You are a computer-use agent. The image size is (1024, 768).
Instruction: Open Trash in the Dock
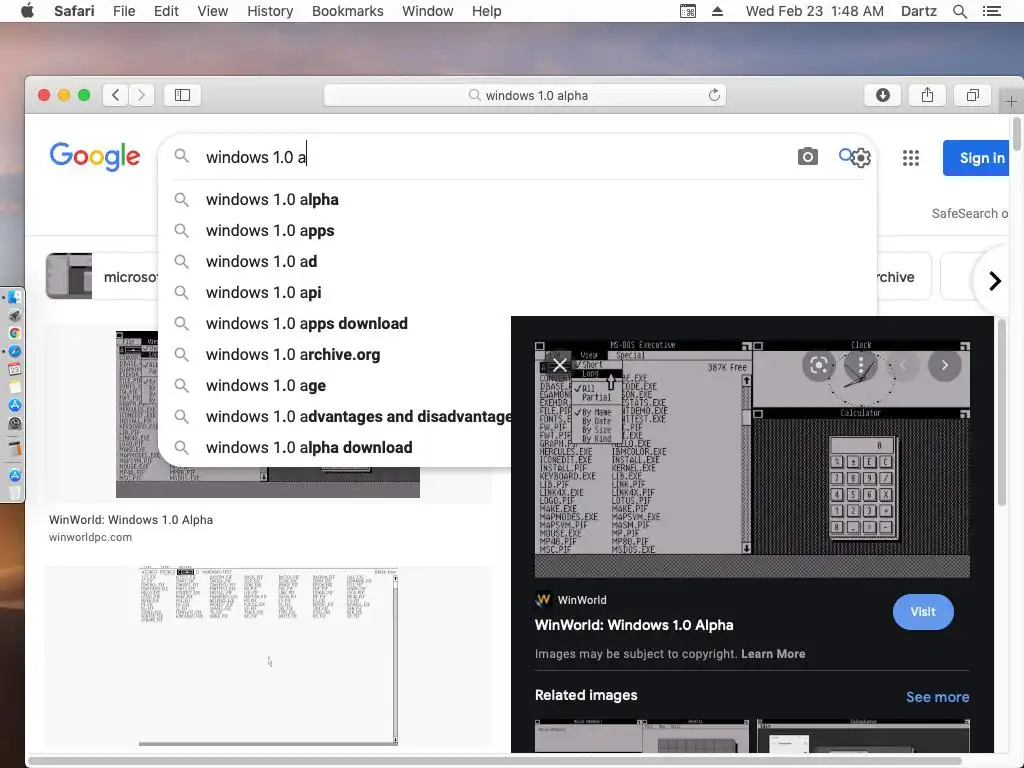14,493
